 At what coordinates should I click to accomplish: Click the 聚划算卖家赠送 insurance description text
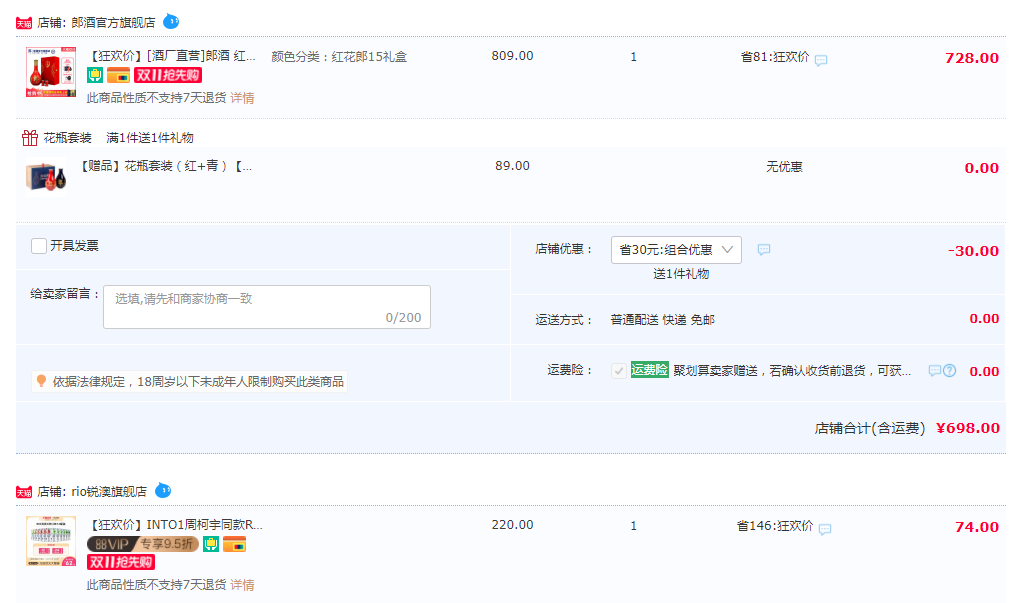792,371
